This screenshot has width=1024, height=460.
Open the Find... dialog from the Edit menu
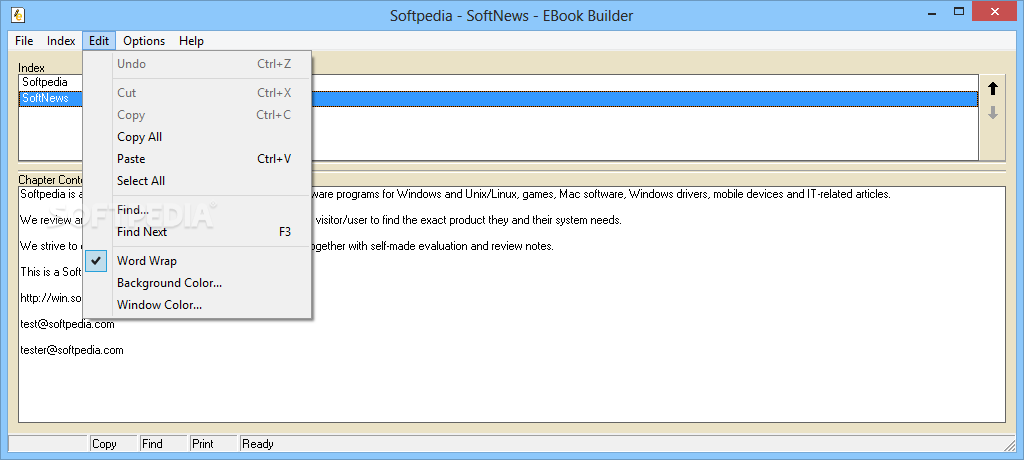click(x=197, y=210)
